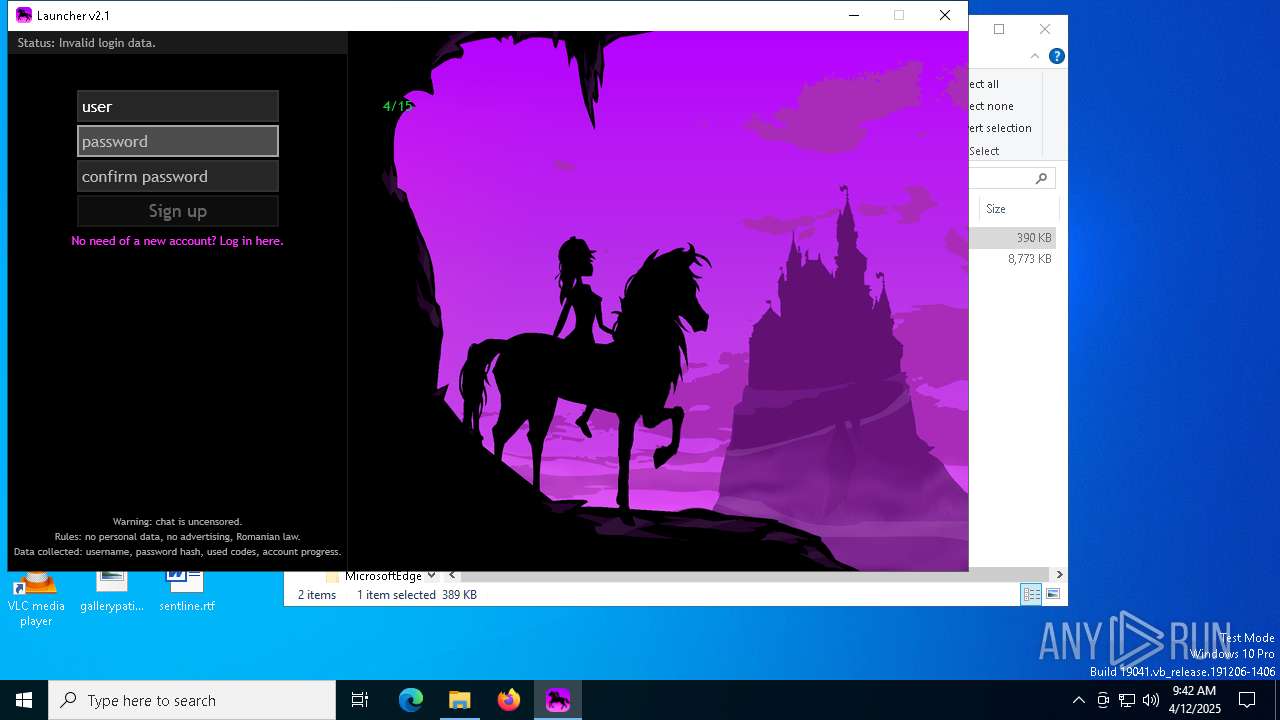Maximize the File Explorer window
Viewport: 1280px width, 720px height.
(x=998, y=29)
